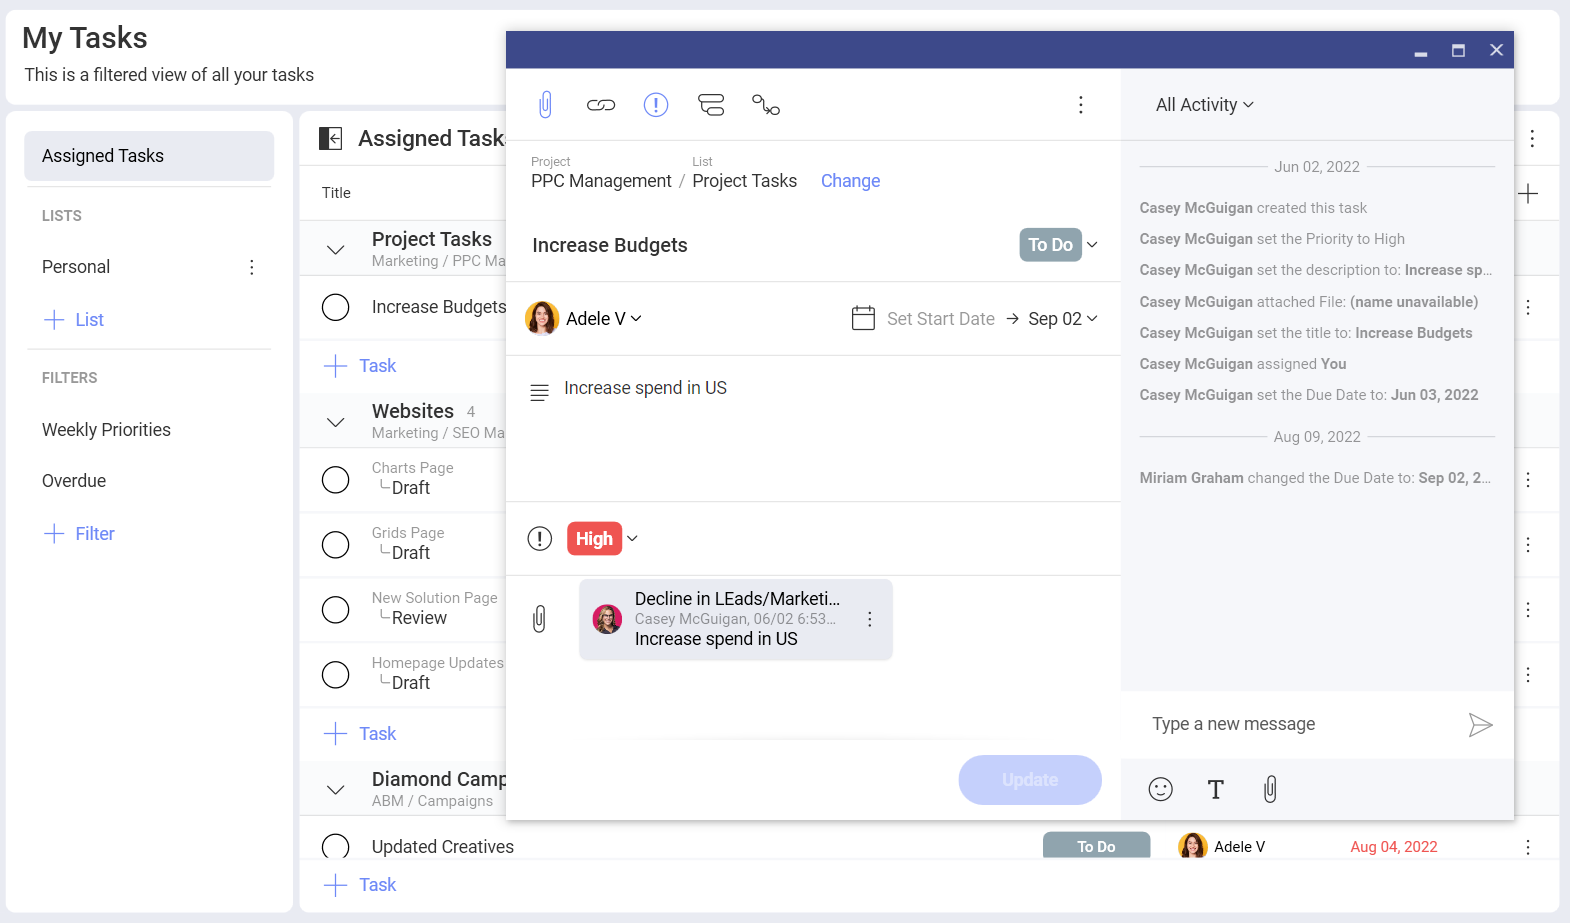This screenshot has height=923, width=1570.
Task: Add Task under Project Tasks group
Action: [x=360, y=366]
